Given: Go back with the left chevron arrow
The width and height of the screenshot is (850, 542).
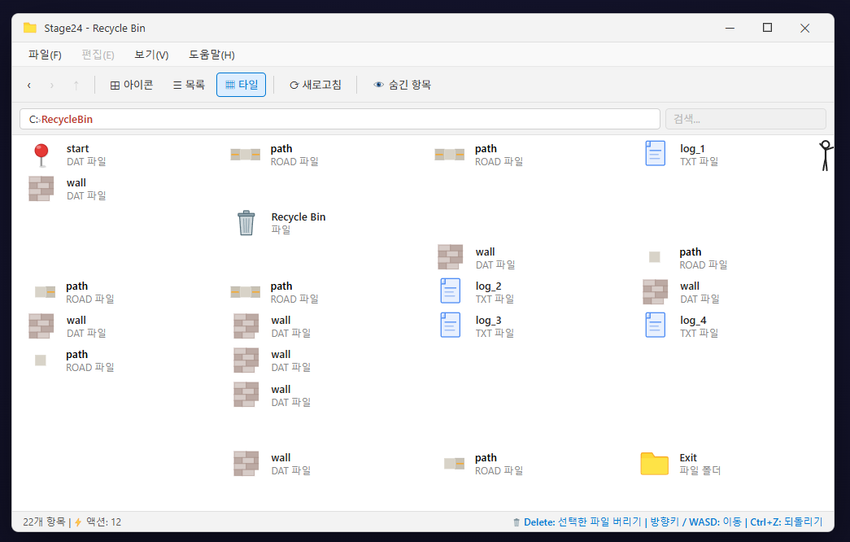Looking at the screenshot, I should click(x=29, y=85).
